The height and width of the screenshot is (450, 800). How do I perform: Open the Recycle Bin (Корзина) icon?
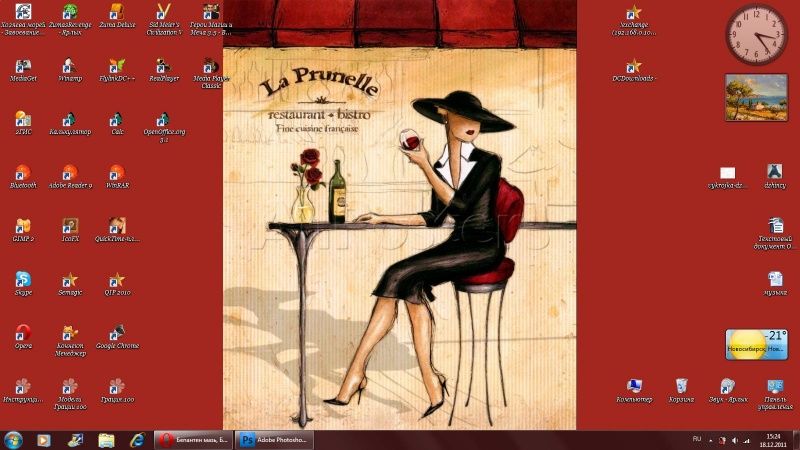681,387
